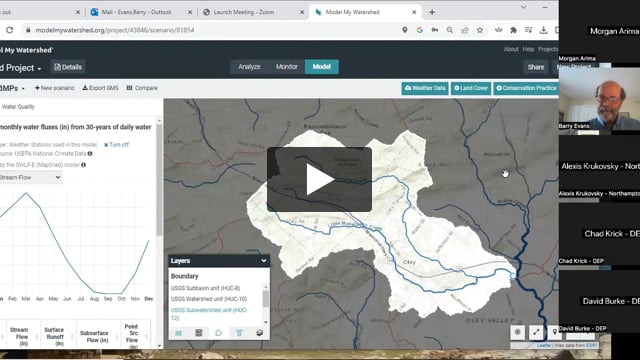Open the observations layer tab icon
This screenshot has width=640, height=360.
239,333
